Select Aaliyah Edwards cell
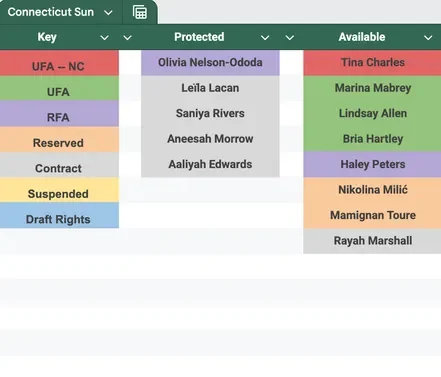This screenshot has height=377, width=441. tap(210, 165)
